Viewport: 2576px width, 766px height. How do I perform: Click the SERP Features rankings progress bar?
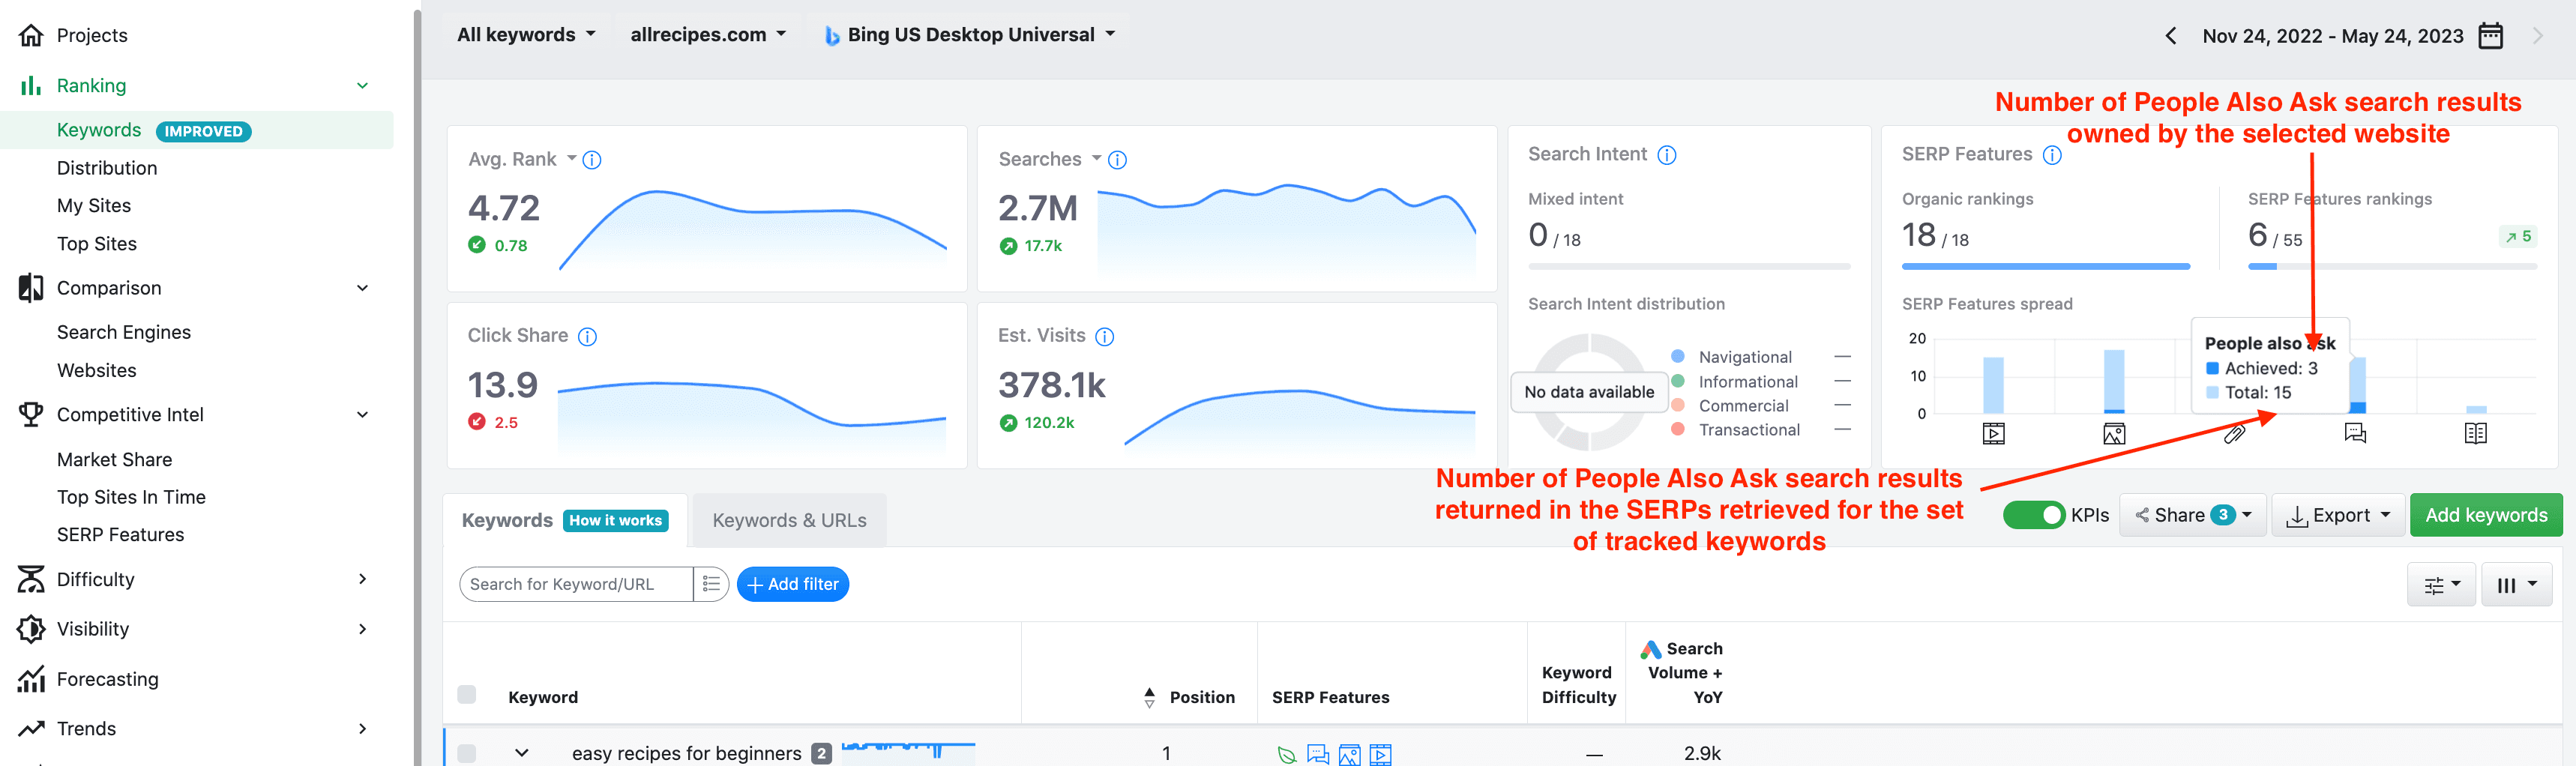click(2392, 267)
